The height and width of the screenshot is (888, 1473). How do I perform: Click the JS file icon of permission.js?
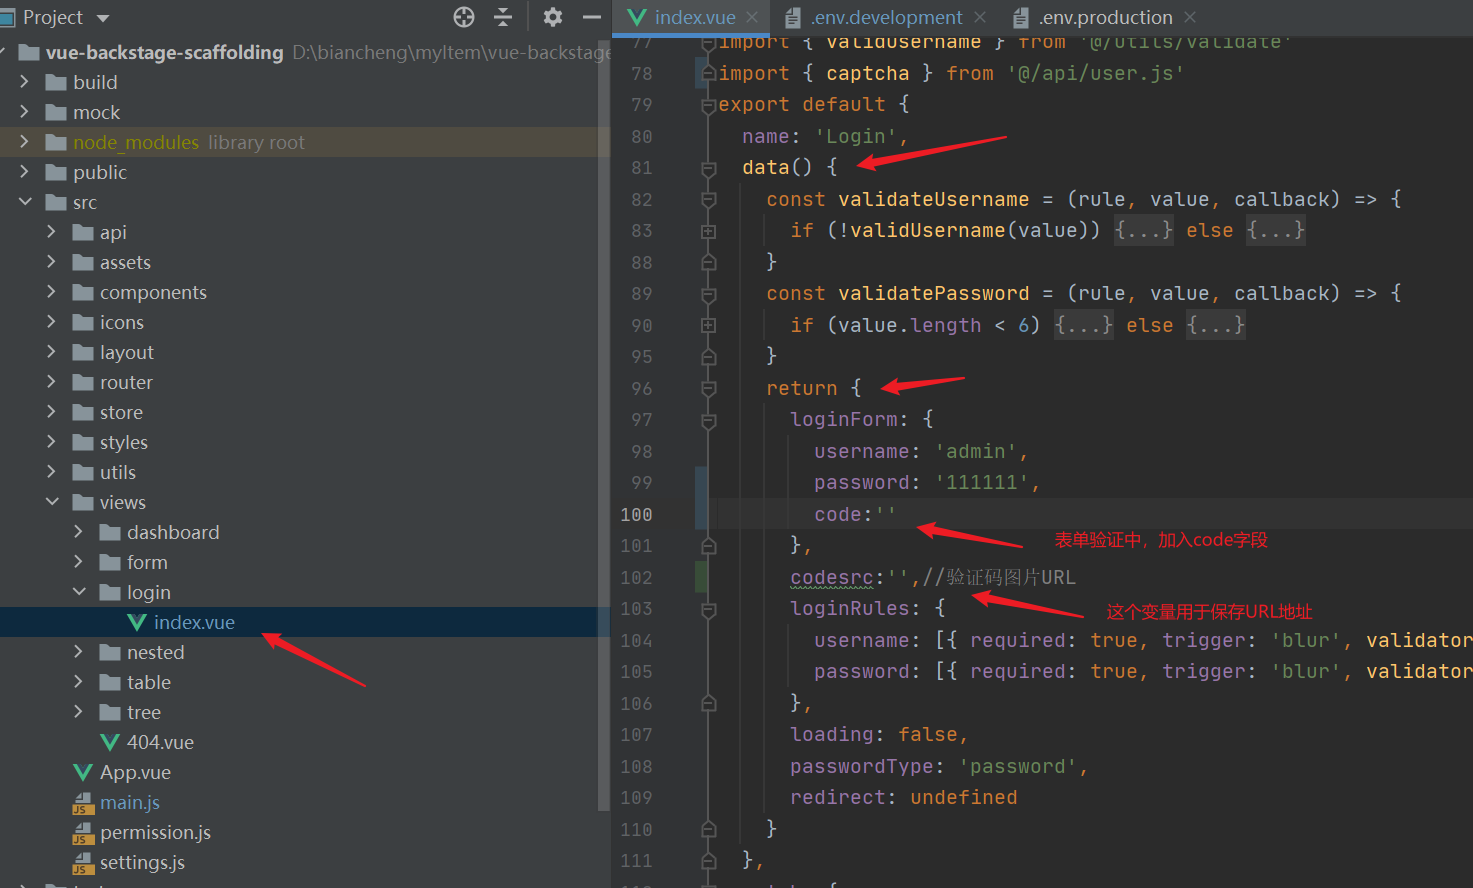tap(83, 833)
